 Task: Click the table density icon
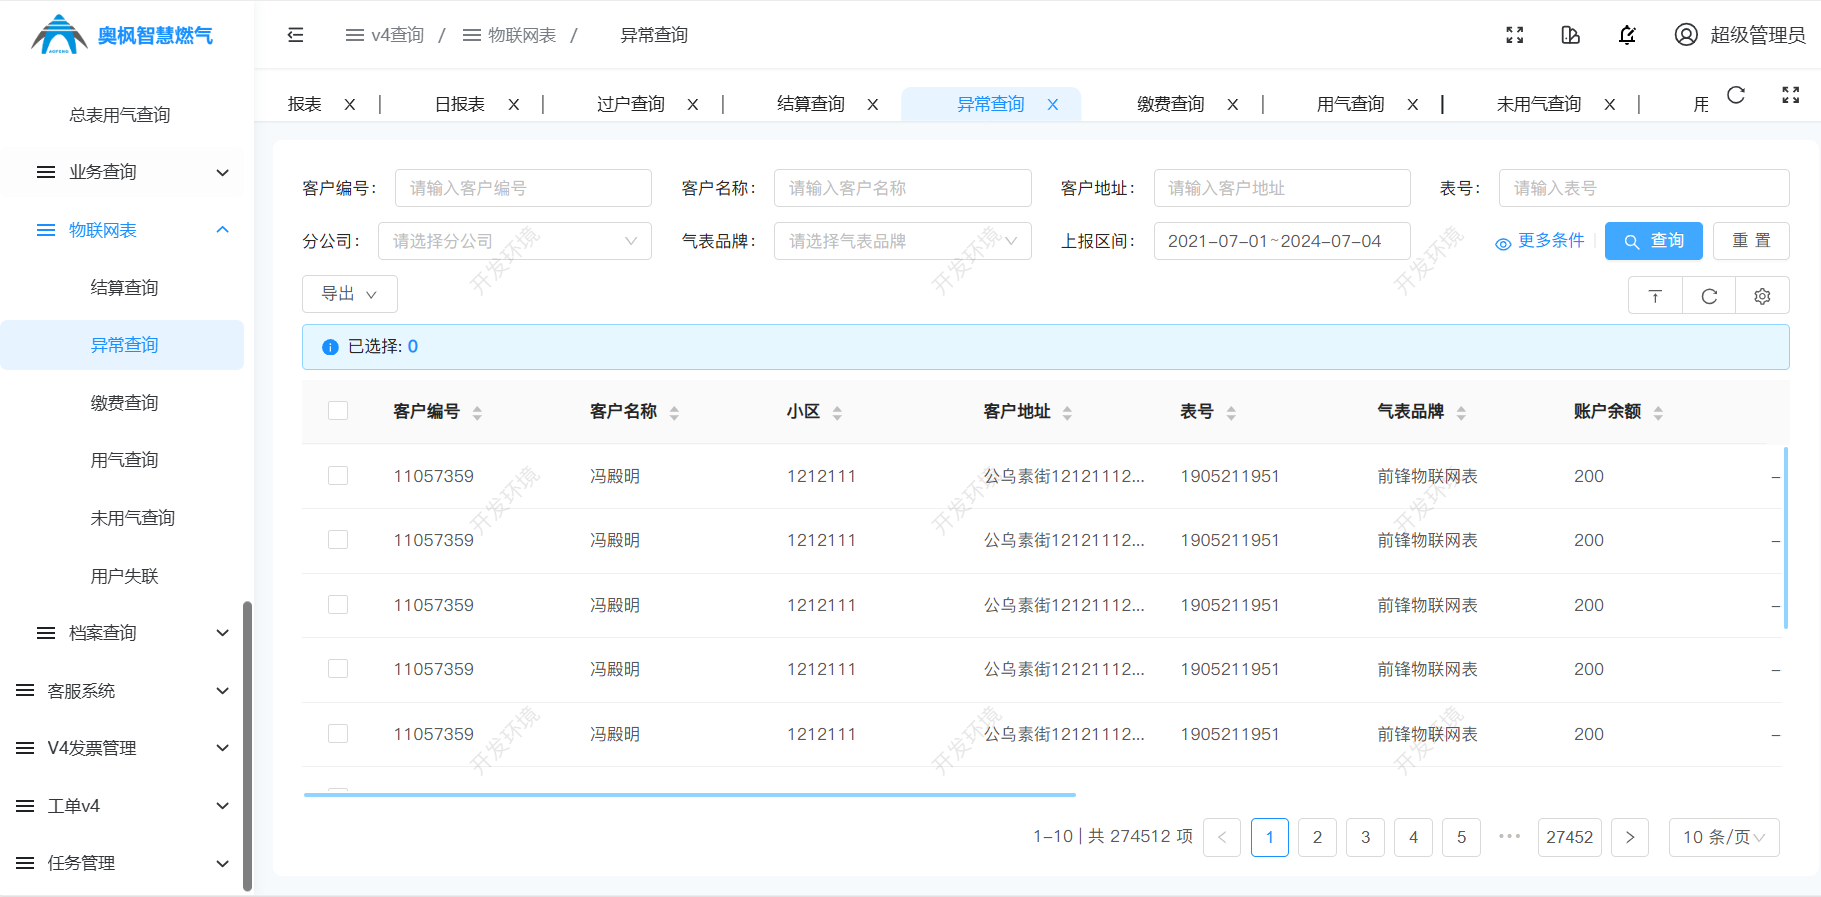1655,296
